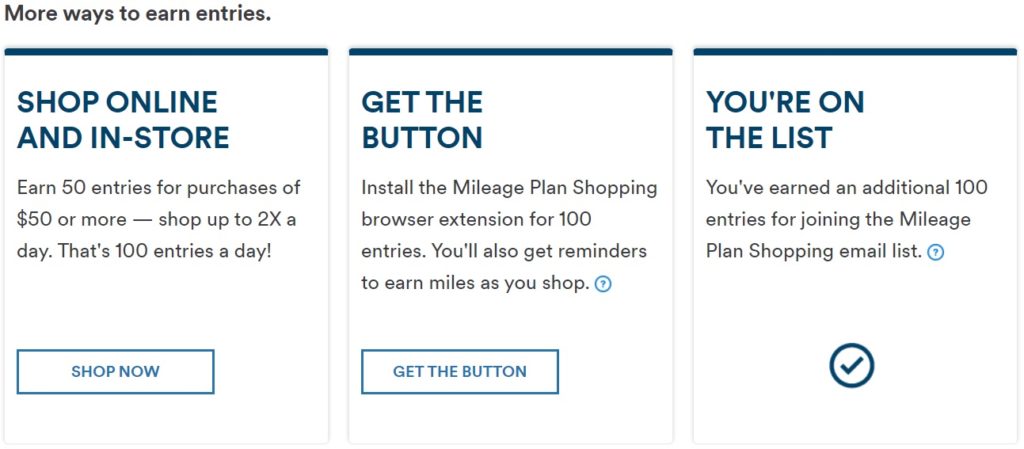Click "Install the Mileage Plan Shopping" text line

tap(509, 187)
